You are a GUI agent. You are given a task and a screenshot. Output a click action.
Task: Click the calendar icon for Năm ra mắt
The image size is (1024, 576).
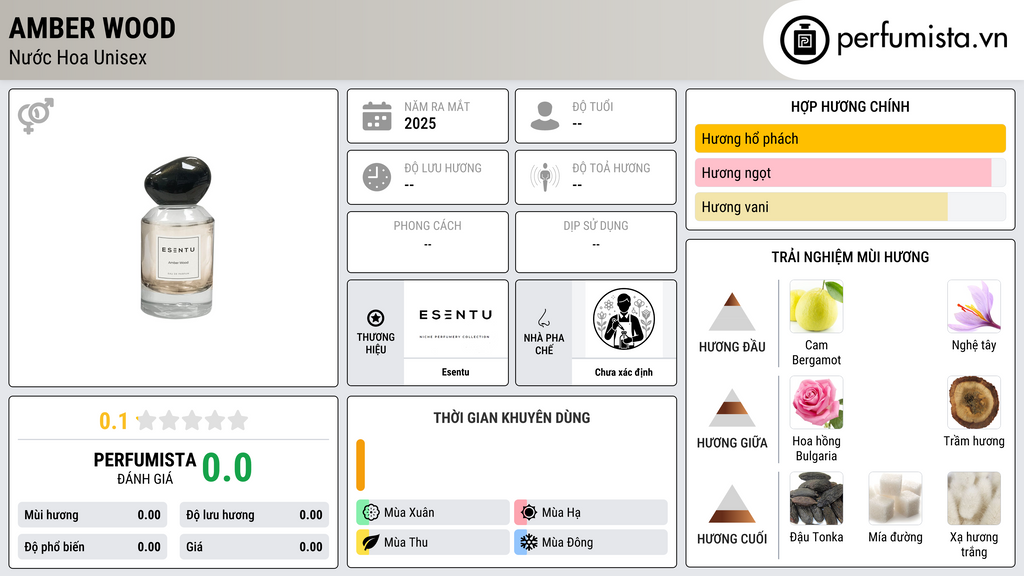coord(377,116)
